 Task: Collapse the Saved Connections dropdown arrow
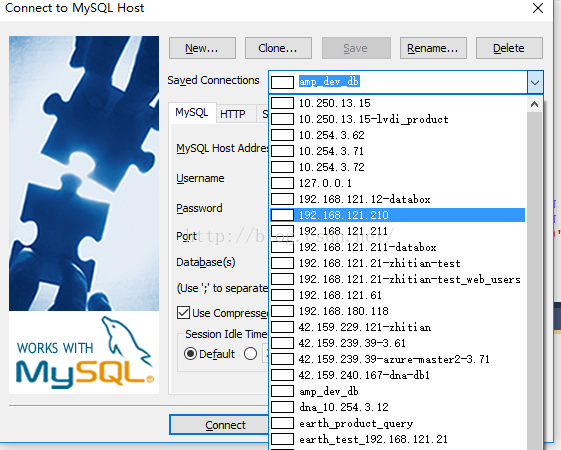point(535,82)
